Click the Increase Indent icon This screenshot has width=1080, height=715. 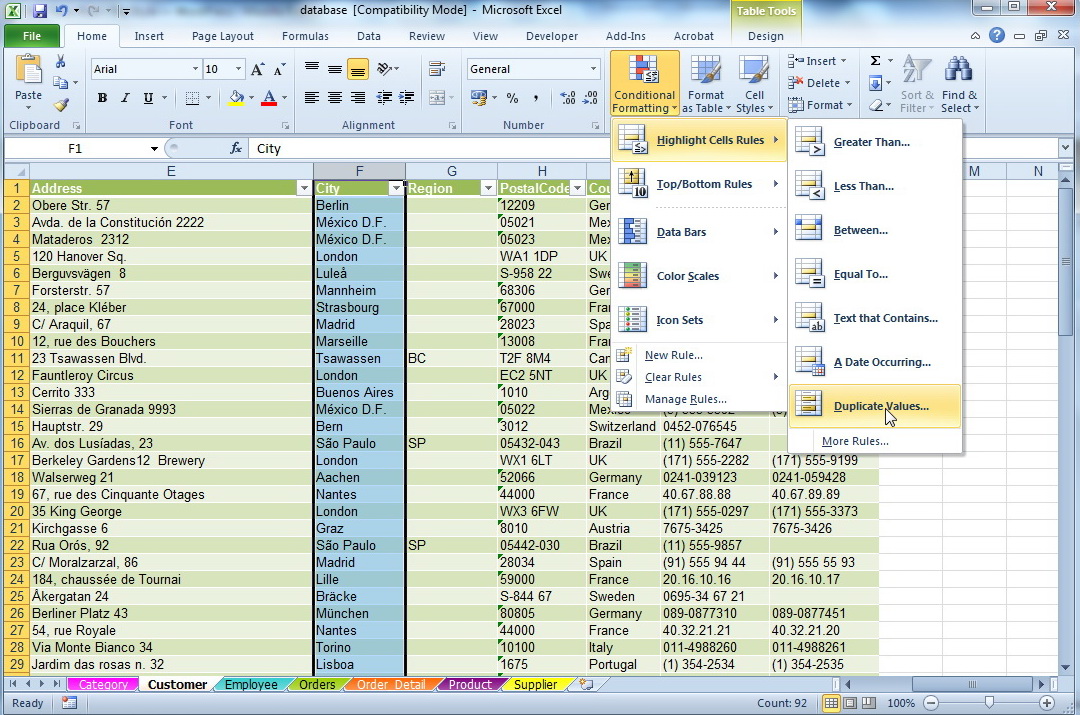point(407,98)
